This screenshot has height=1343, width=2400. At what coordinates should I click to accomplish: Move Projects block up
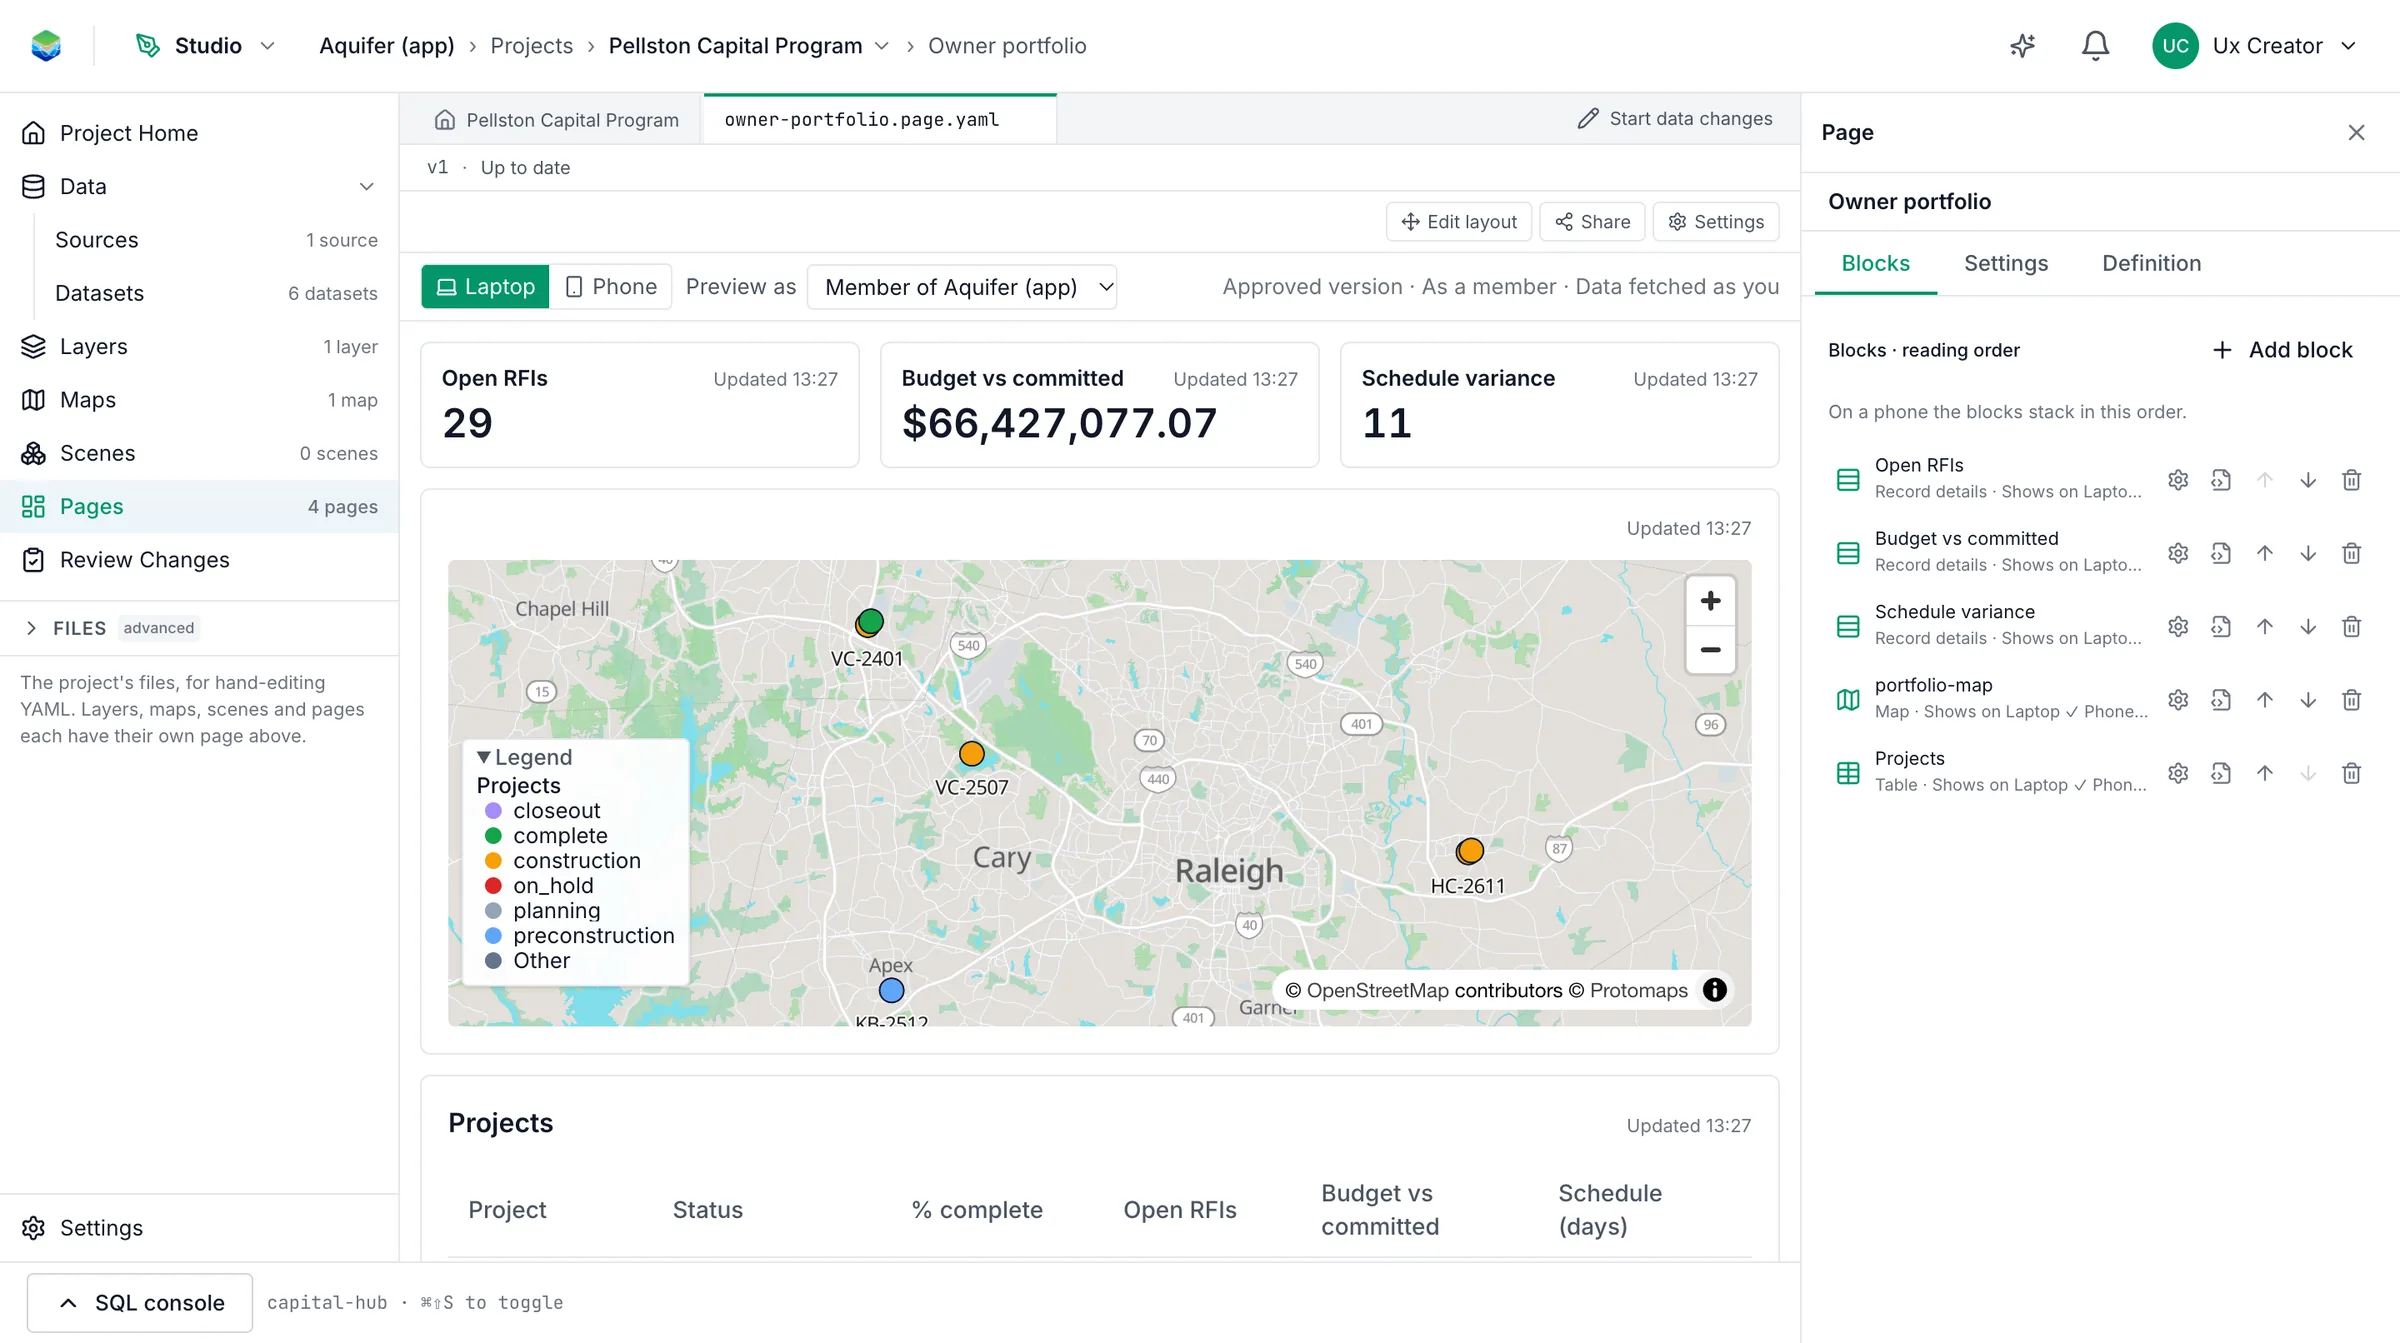[x=2265, y=773]
